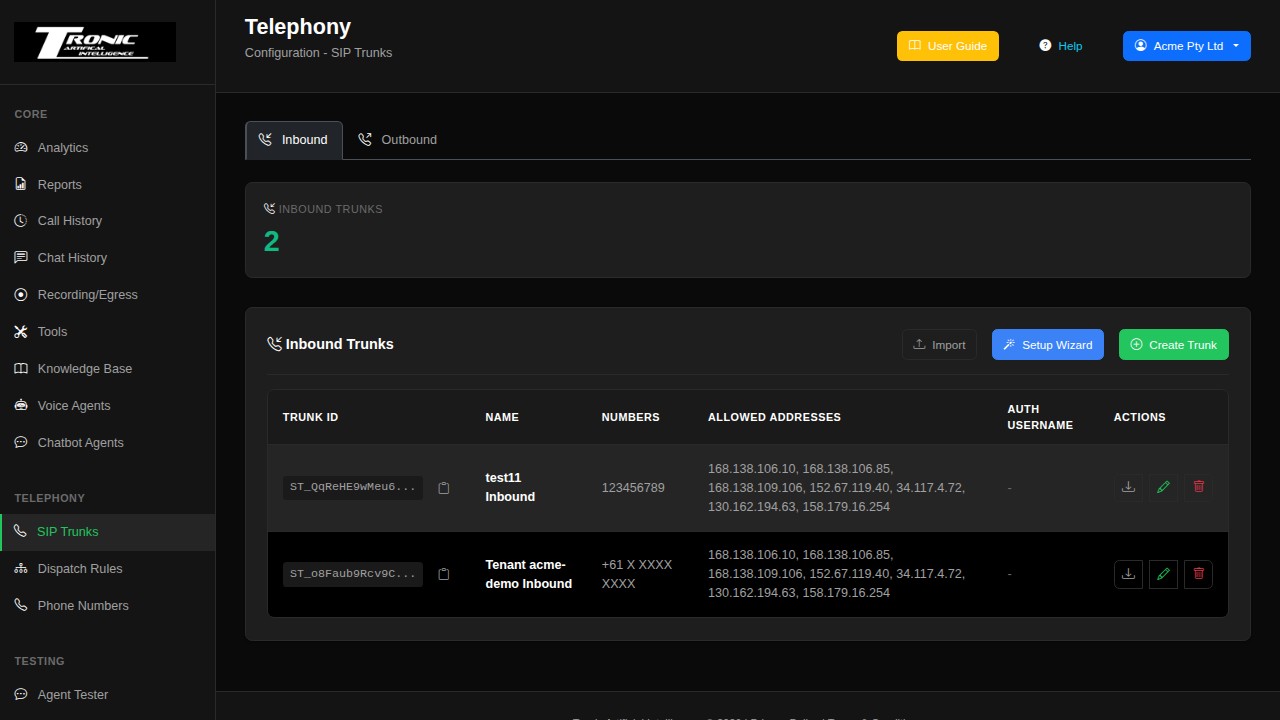Click the Trunk ID column header

coord(310,417)
